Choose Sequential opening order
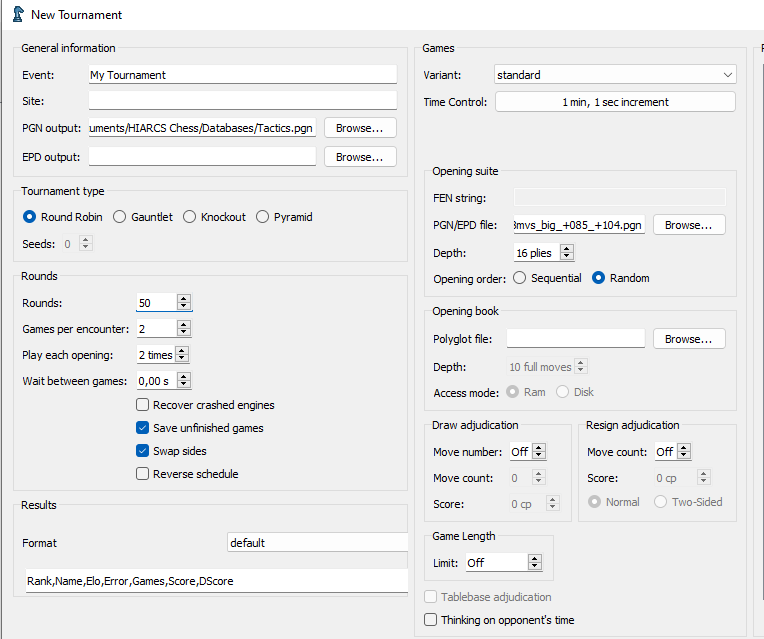Screen dimensions: 764x639 point(519,278)
